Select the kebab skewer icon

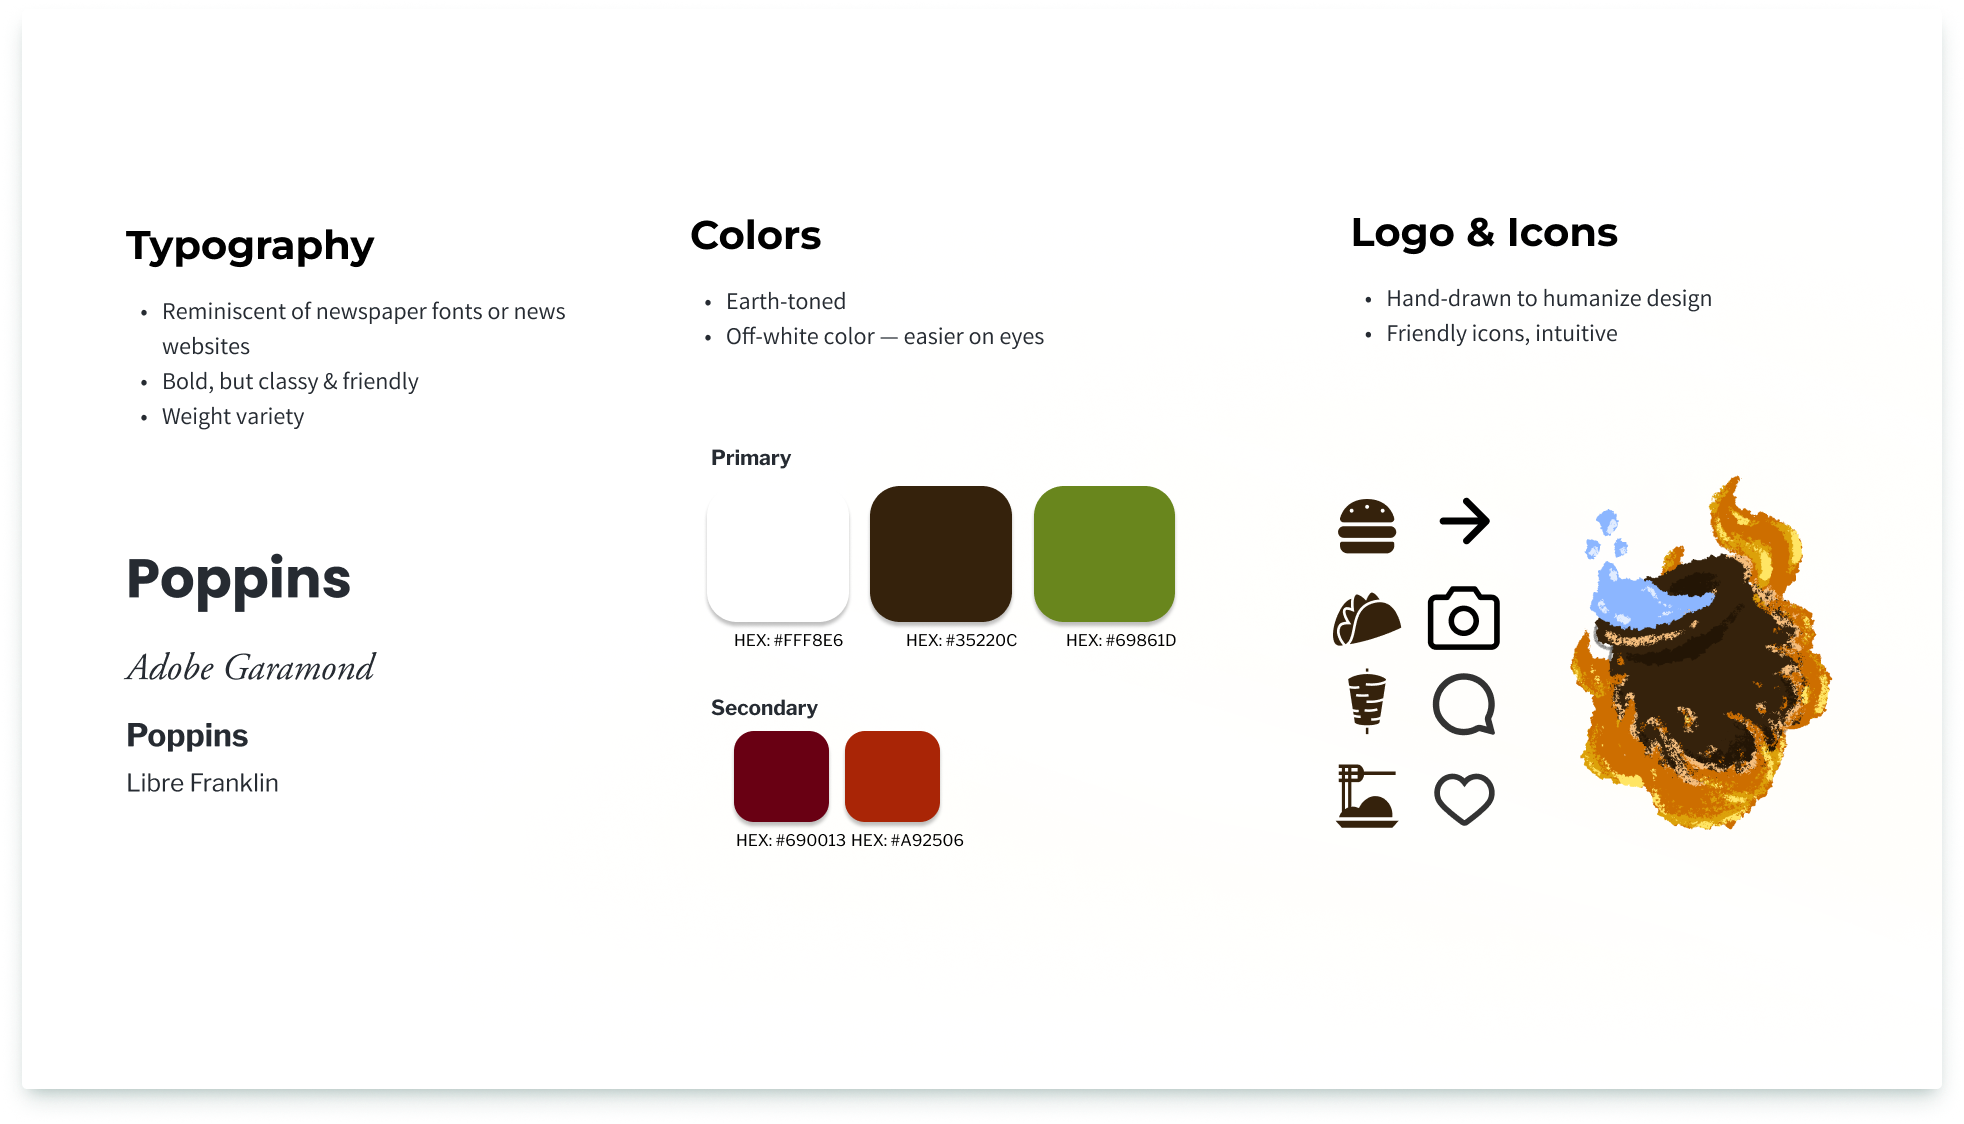tap(1366, 701)
